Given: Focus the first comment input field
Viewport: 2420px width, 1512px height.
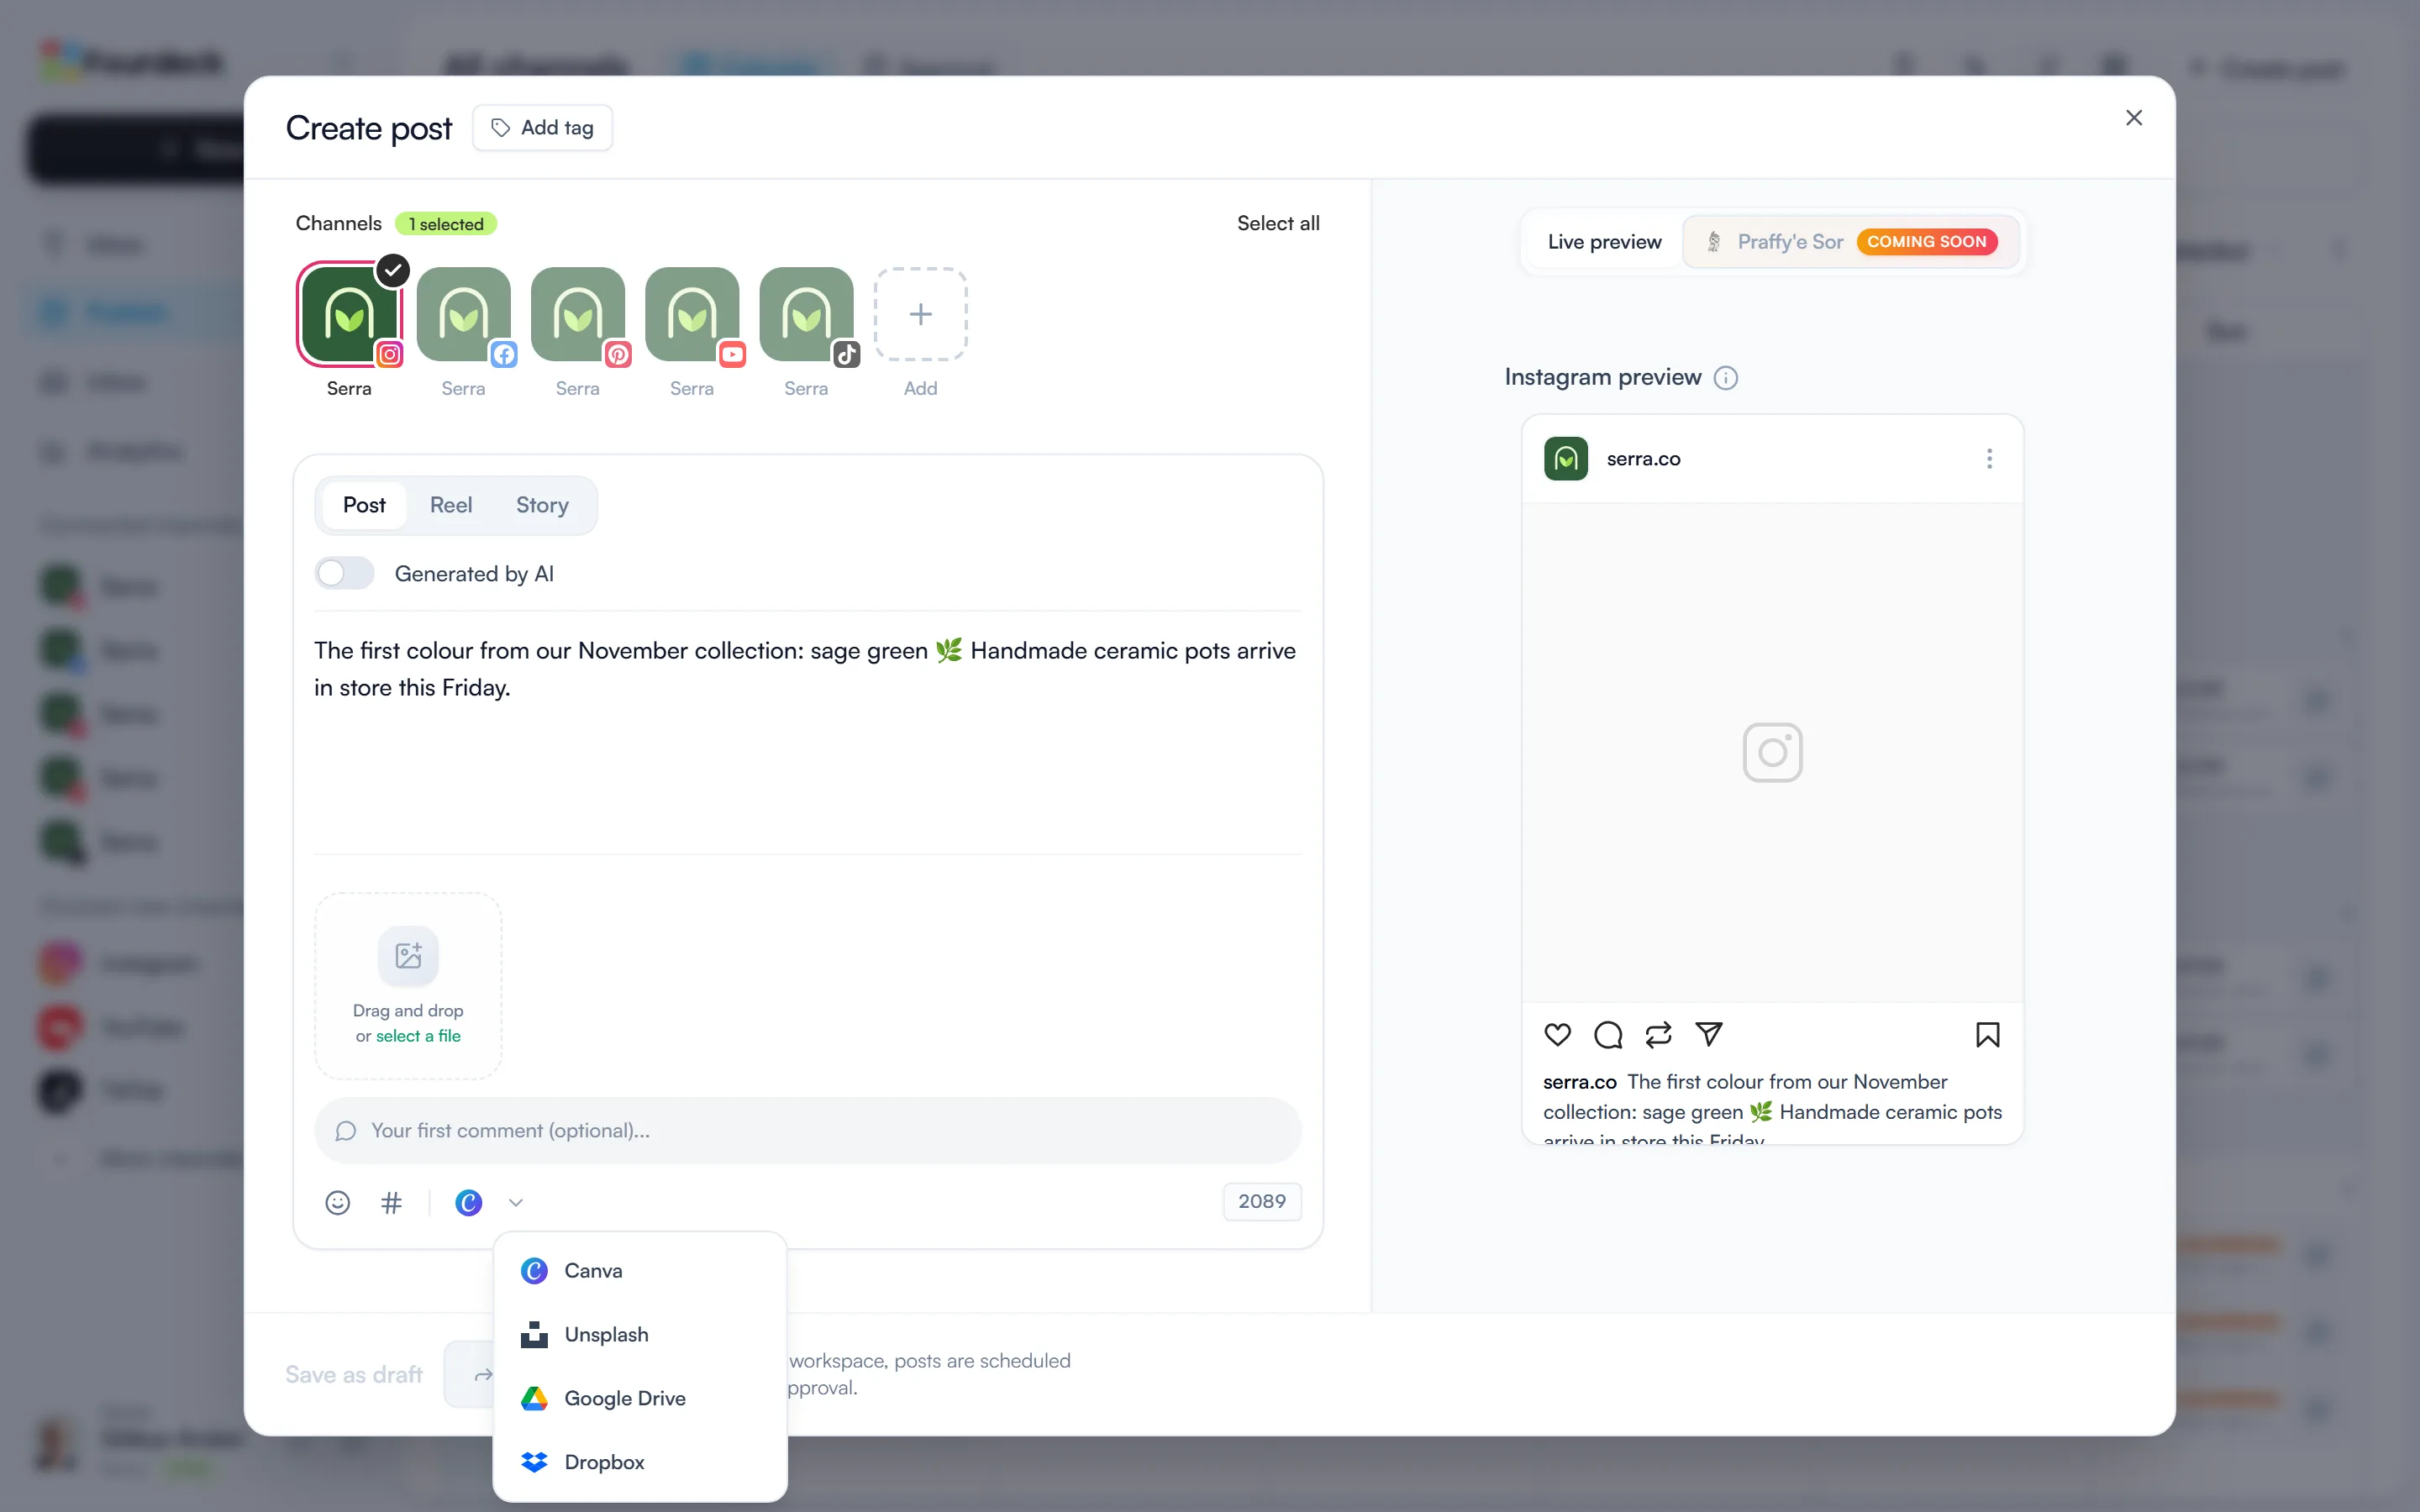Looking at the screenshot, I should click(807, 1130).
